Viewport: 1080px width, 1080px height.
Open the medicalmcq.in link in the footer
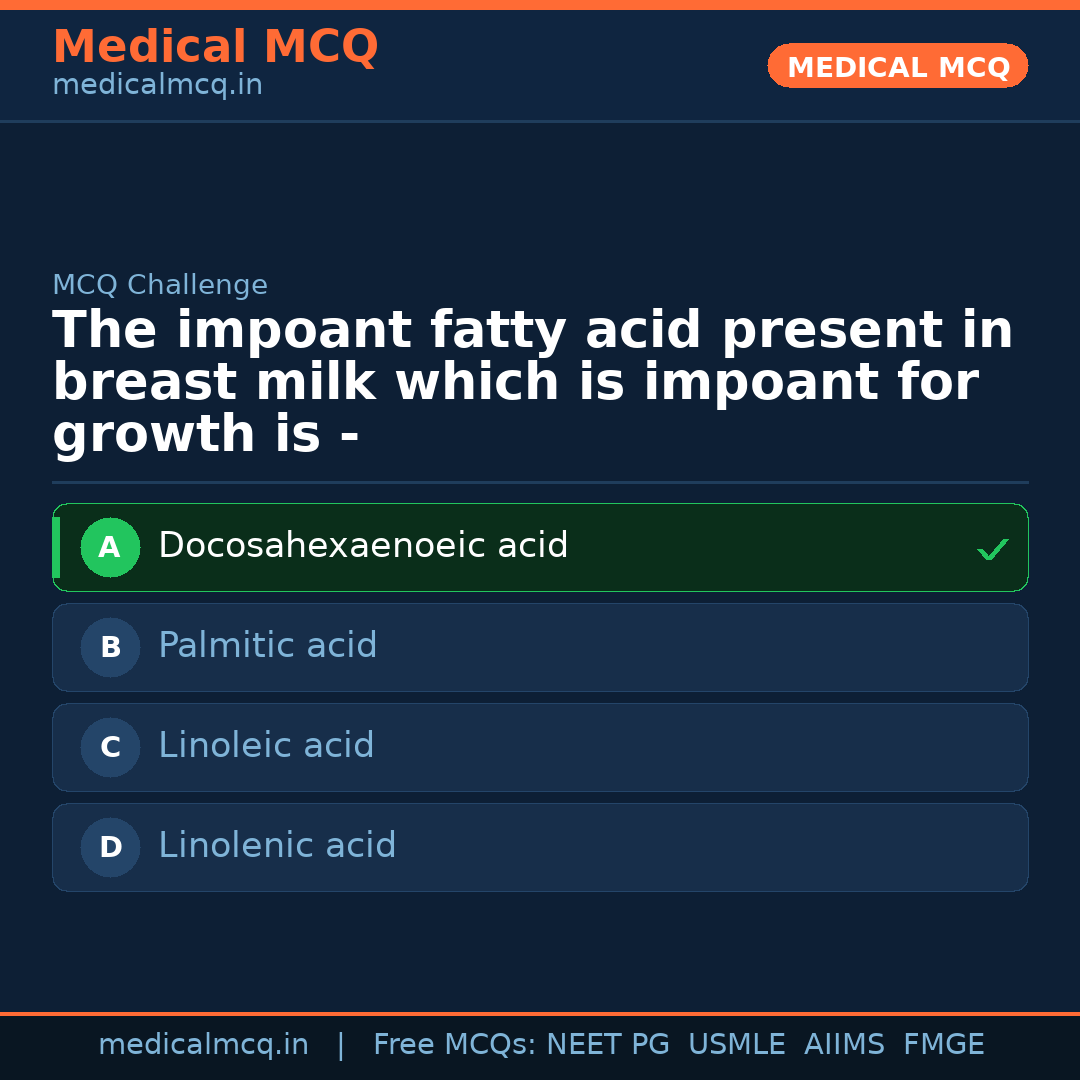[203, 1045]
